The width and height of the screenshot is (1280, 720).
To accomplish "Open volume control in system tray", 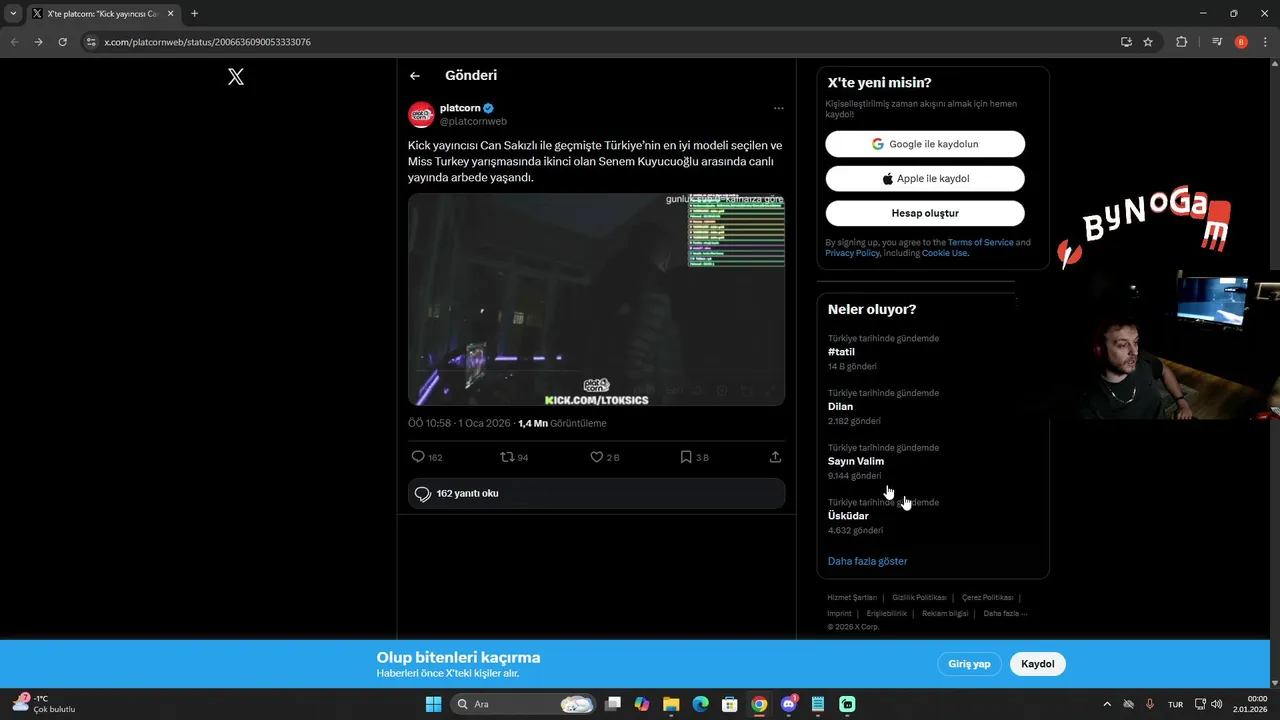I will pos(1217,704).
